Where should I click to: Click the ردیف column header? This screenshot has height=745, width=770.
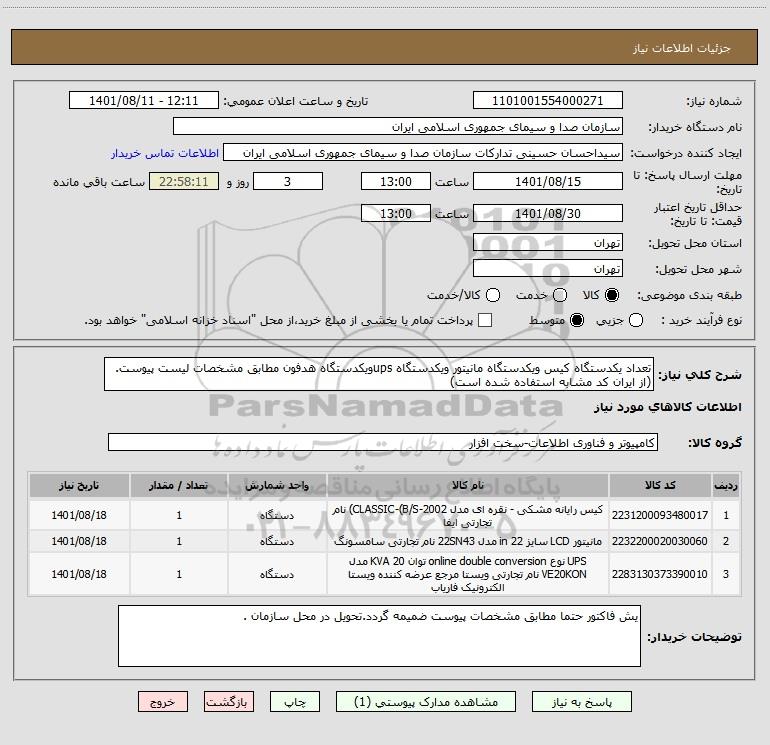pos(726,485)
